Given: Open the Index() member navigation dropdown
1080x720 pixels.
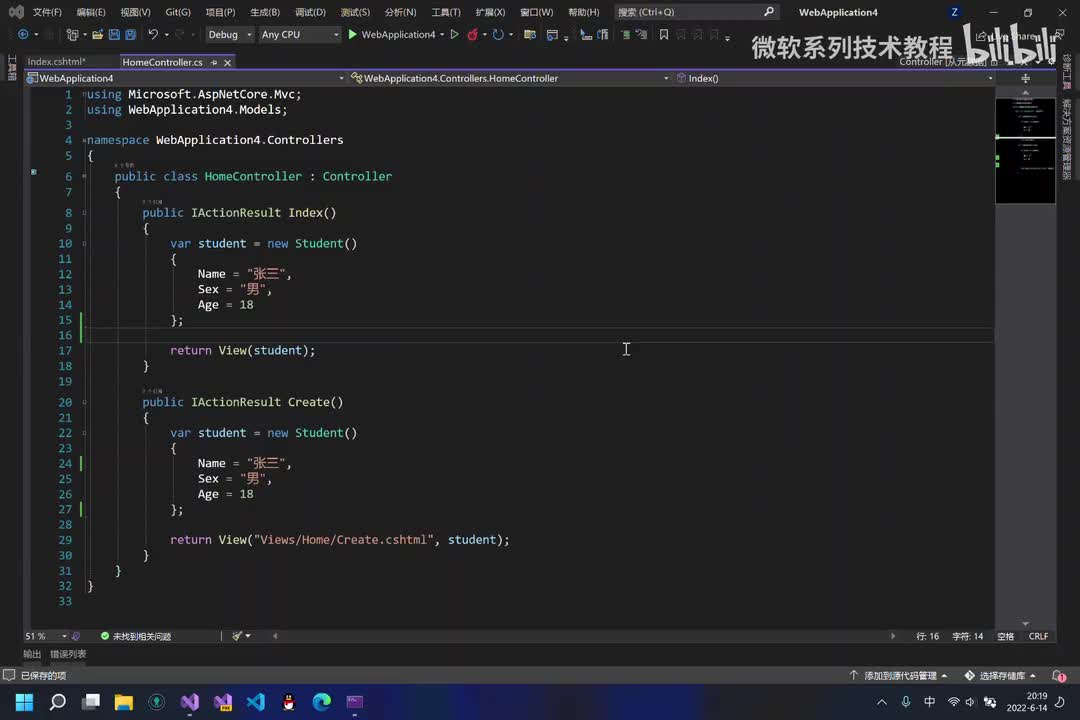Looking at the screenshot, I should [834, 79].
